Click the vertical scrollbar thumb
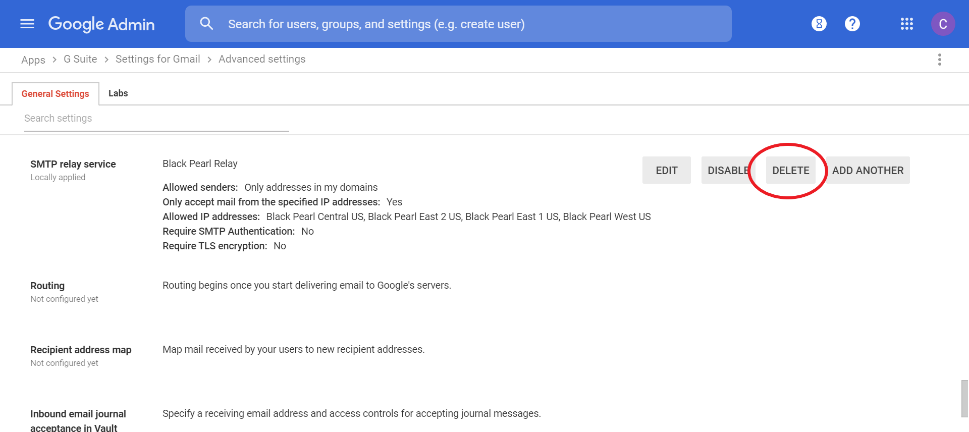Screen dimensions: 969x432 (x=964, y=400)
